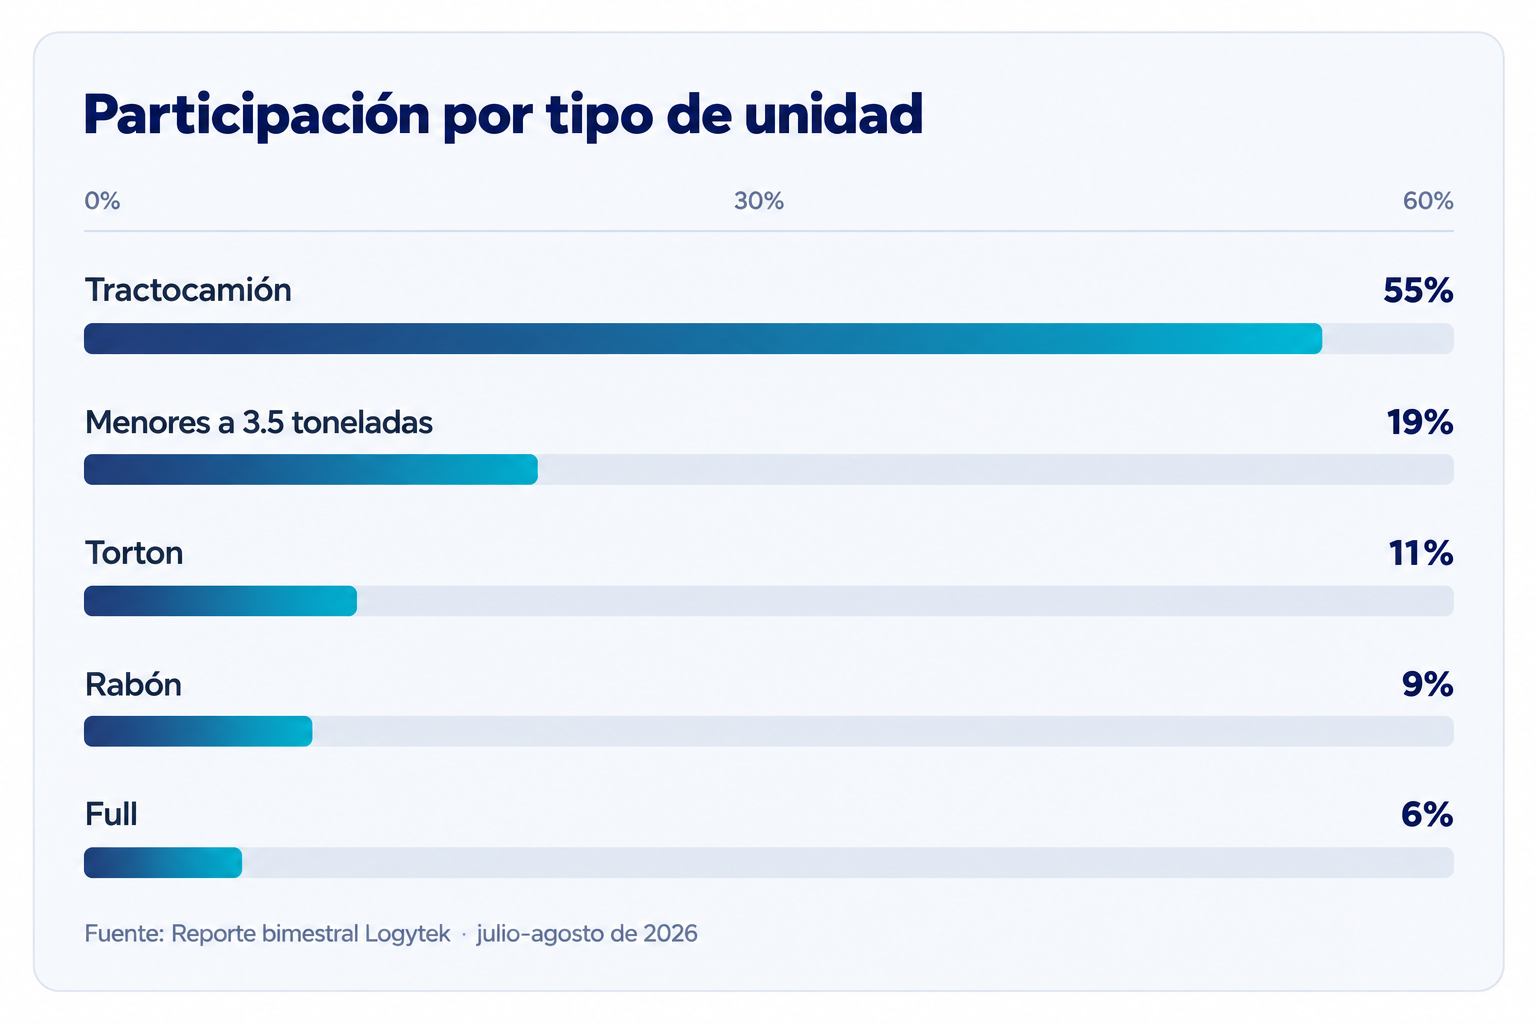Click the 19% value
The width and height of the screenshot is (1536, 1024).
point(1420,423)
